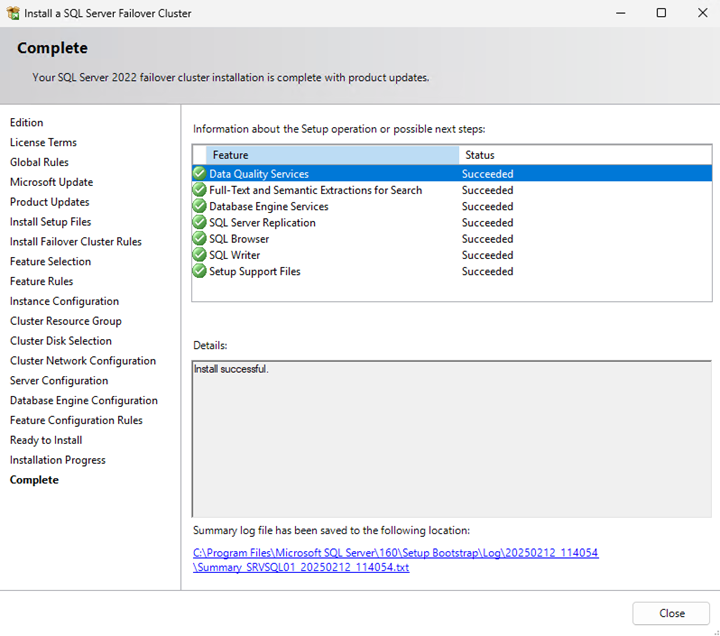This screenshot has width=720, height=636.
Task: Click the bold Complete step in the sidebar
Action: [x=34, y=480]
